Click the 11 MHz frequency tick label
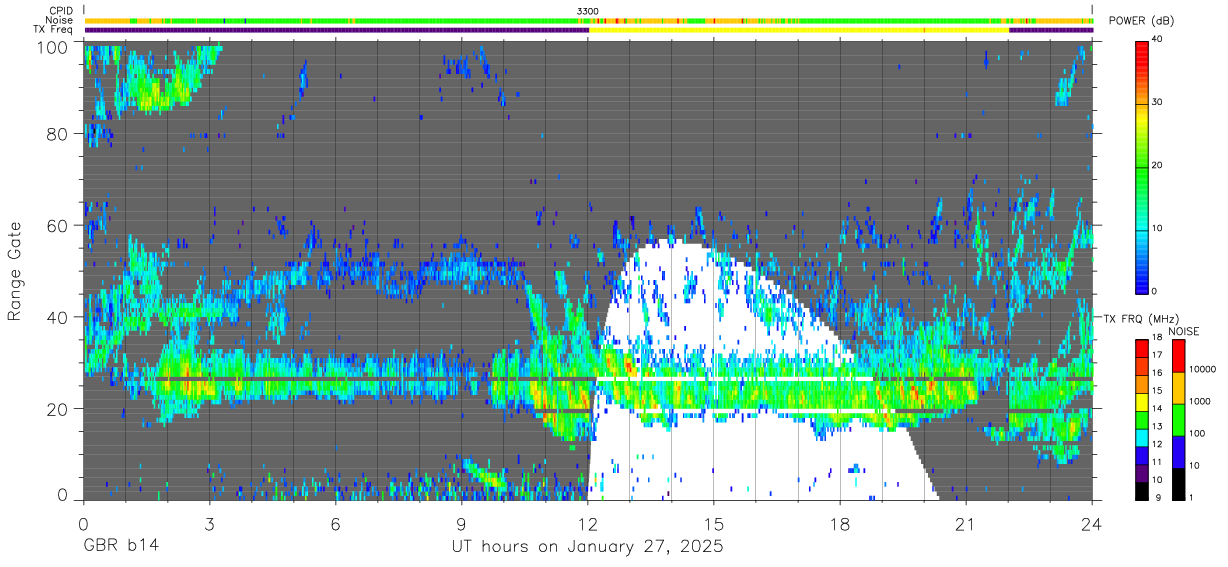 1159,462
